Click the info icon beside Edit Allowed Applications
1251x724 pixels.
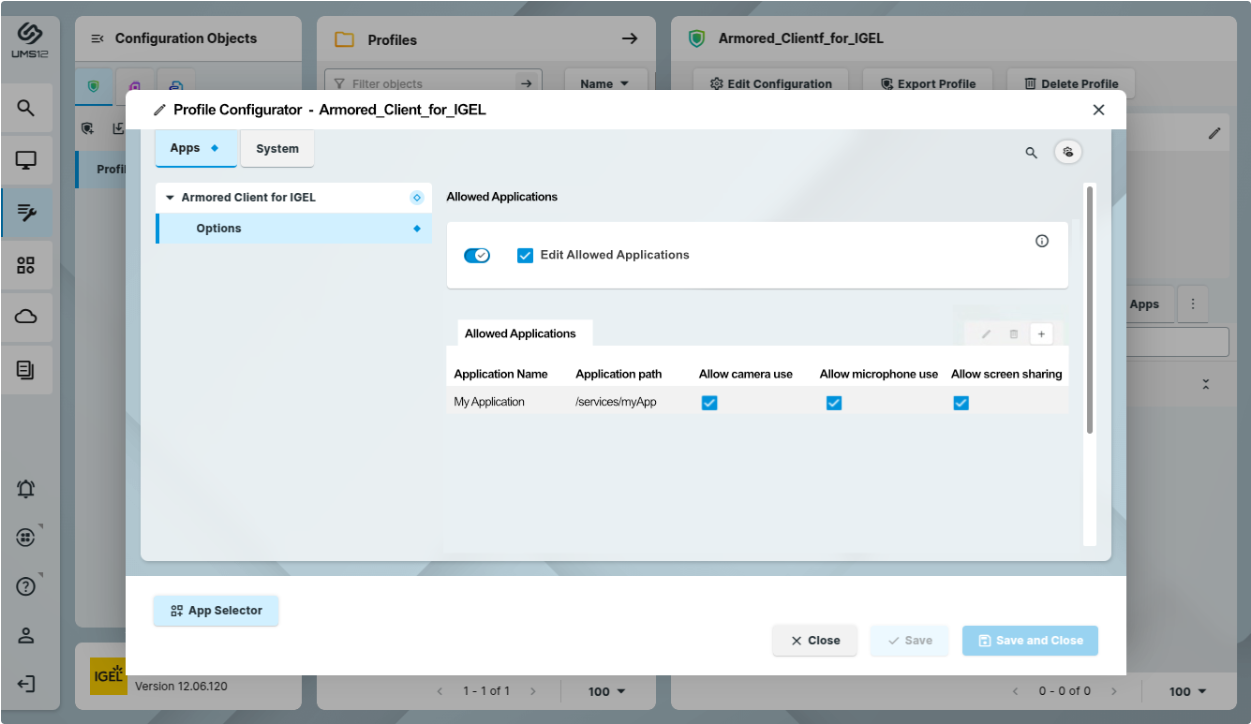[x=1042, y=241]
